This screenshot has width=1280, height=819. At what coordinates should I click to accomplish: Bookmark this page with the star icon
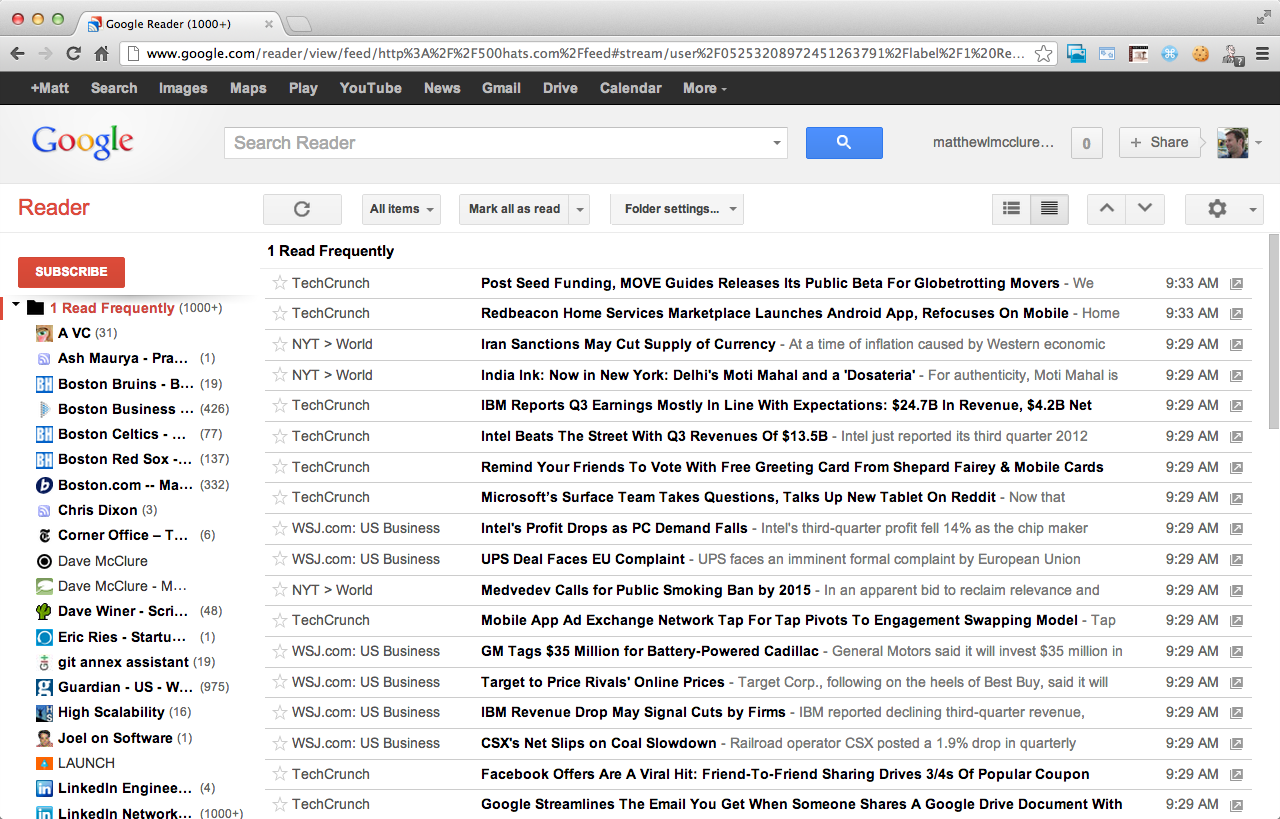pyautogui.click(x=1043, y=54)
